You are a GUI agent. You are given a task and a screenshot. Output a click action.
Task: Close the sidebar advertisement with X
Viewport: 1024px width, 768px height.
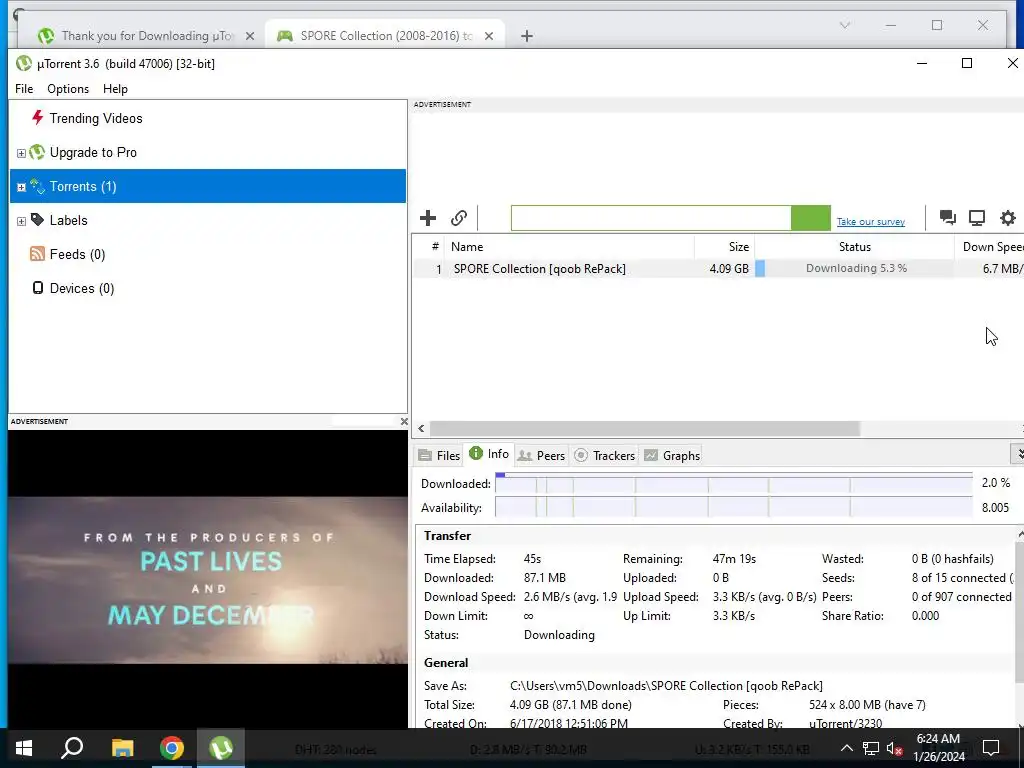pos(404,422)
